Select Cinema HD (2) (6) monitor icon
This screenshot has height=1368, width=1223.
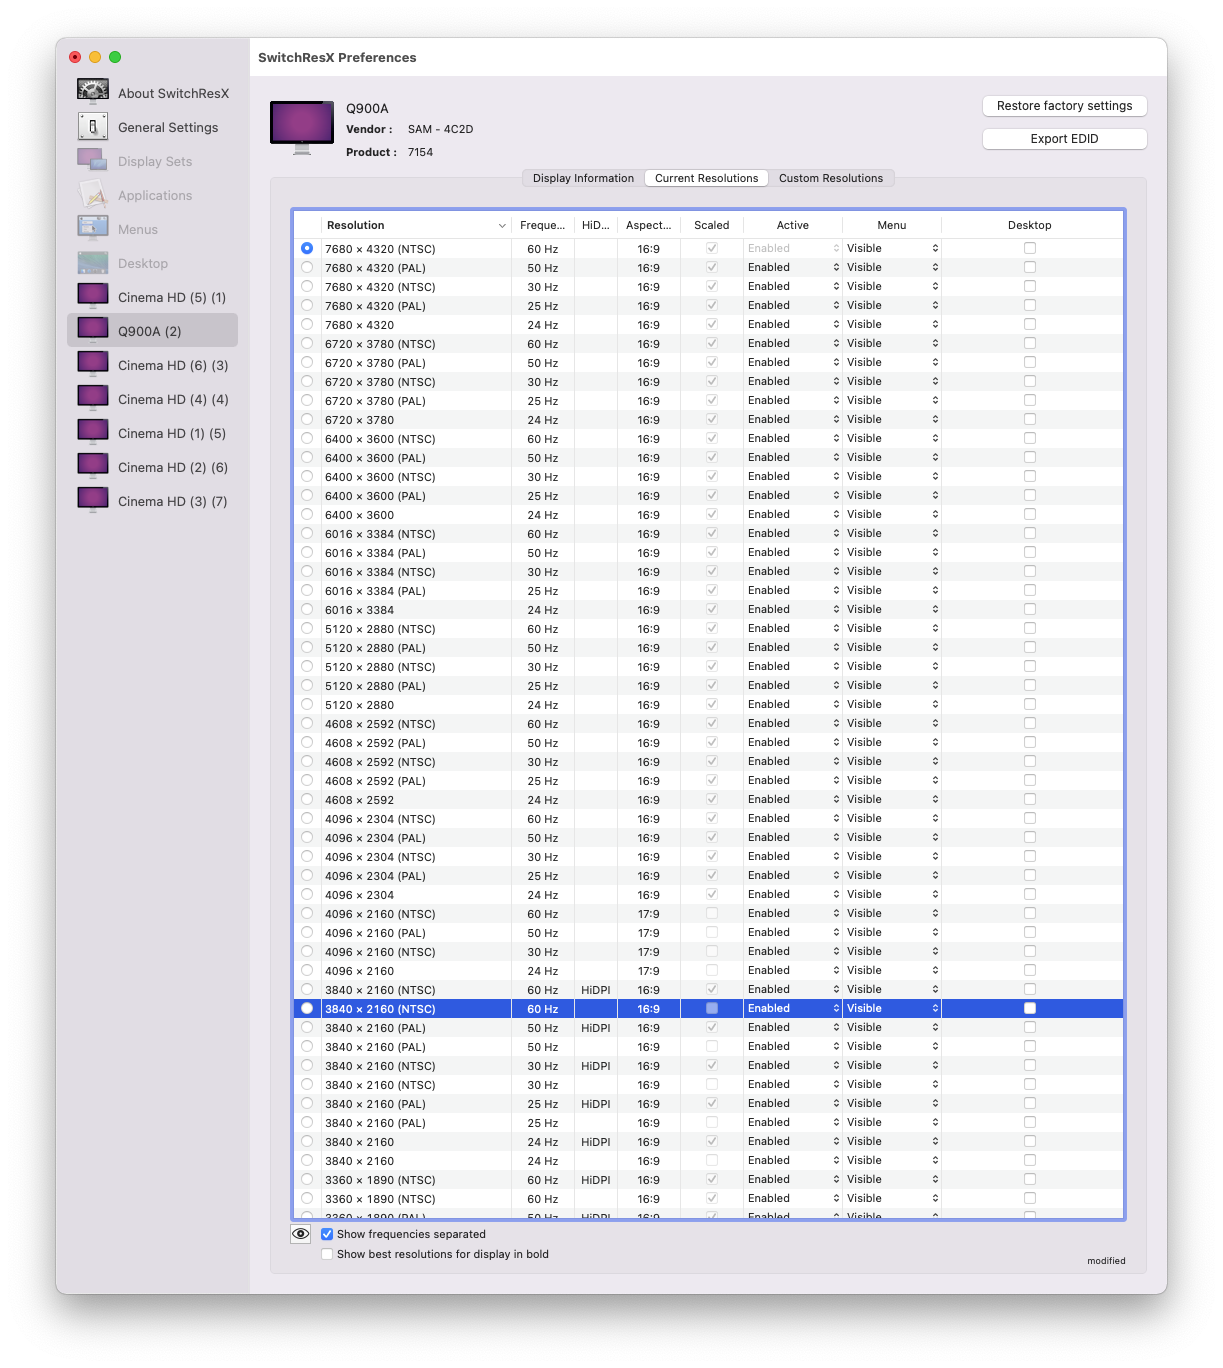(93, 466)
